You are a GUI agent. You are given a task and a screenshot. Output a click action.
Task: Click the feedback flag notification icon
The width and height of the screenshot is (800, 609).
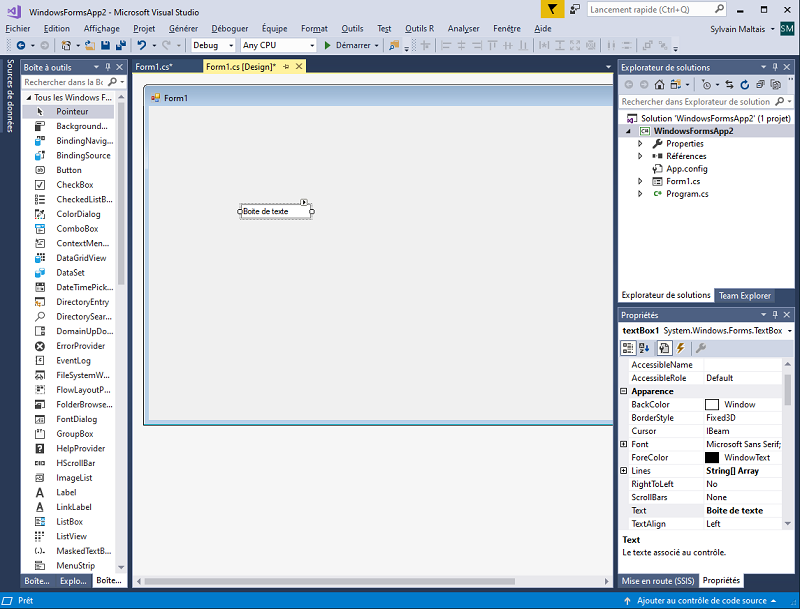(x=553, y=9)
